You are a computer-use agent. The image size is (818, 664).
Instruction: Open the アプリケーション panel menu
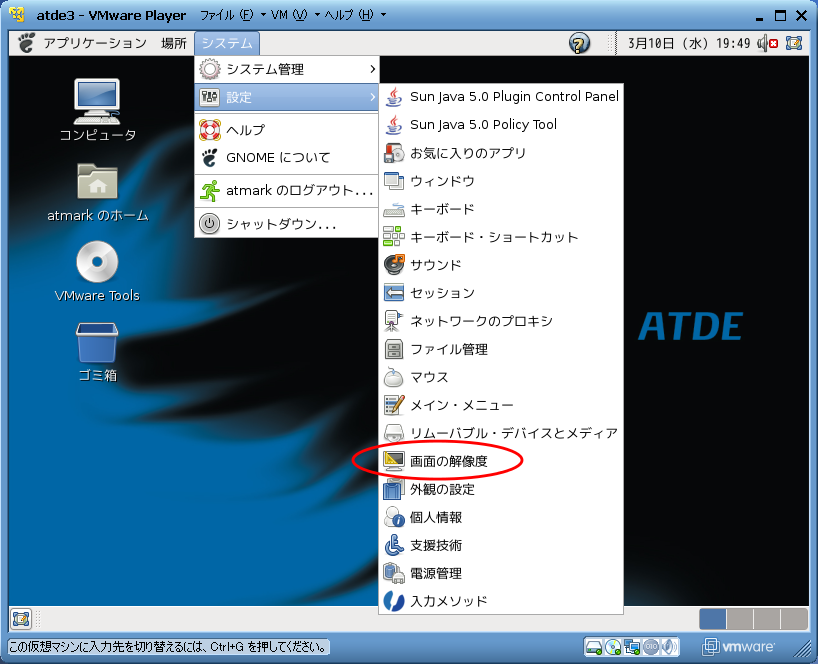point(95,43)
